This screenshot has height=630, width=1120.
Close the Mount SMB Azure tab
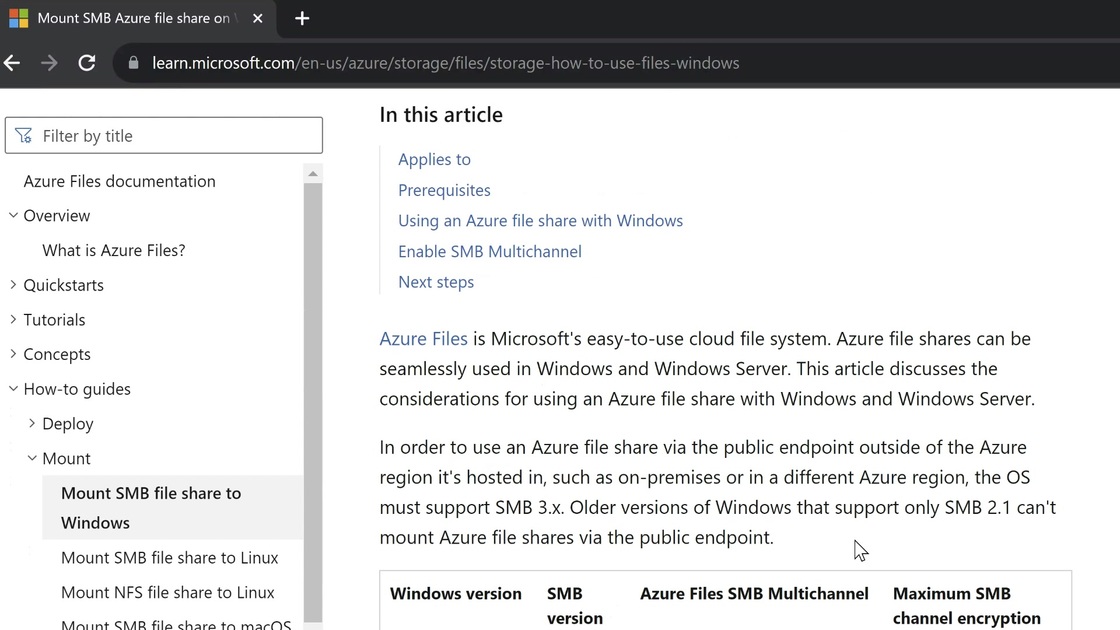click(258, 19)
